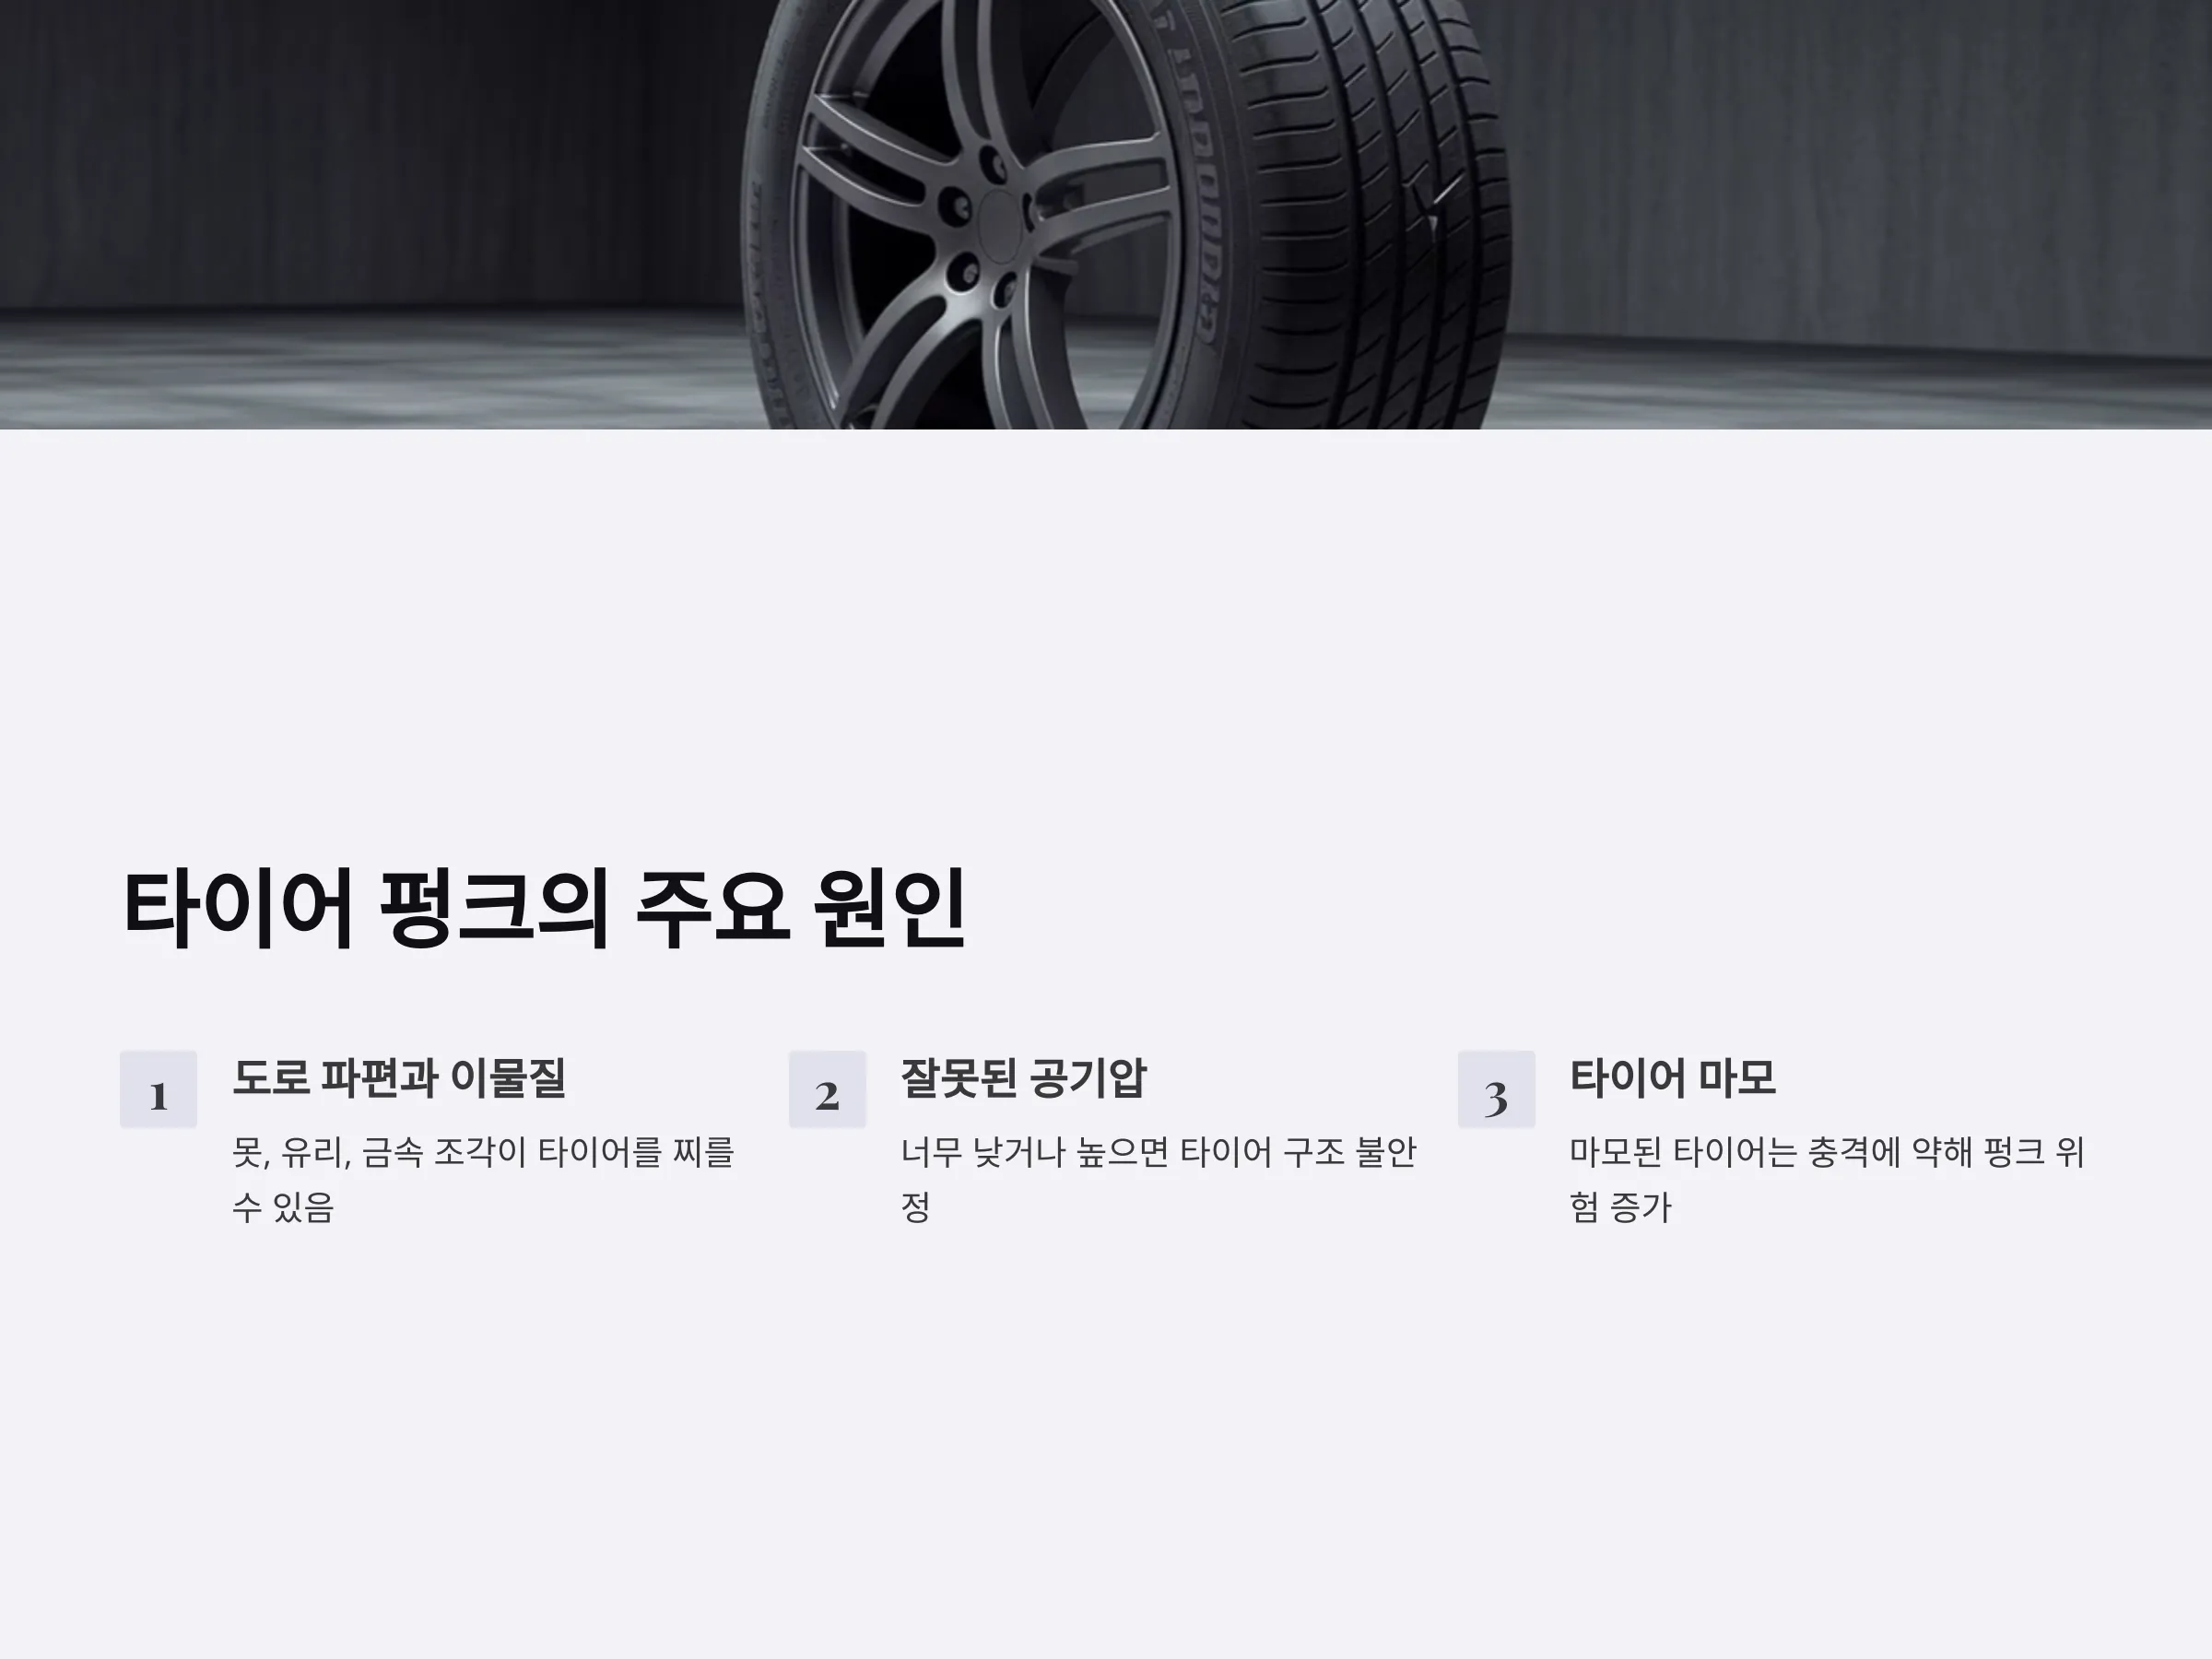Click the number 1 badge
Screen dimensions: 2212x1659
tap(158, 1089)
